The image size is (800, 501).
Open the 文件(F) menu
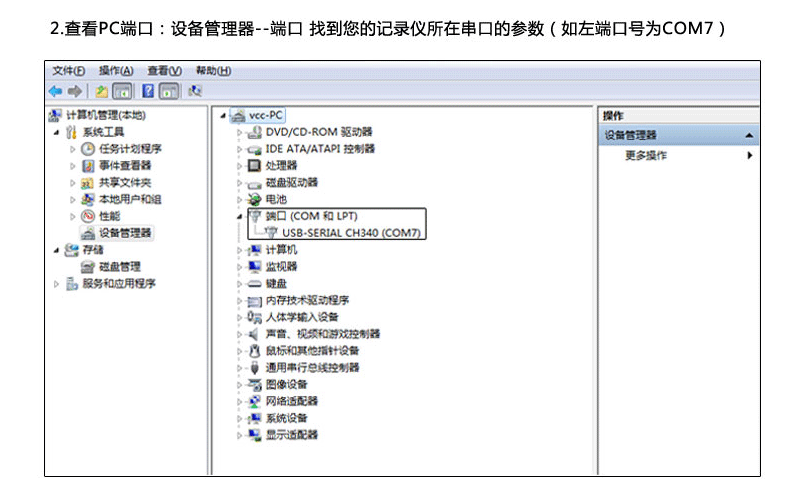point(69,71)
